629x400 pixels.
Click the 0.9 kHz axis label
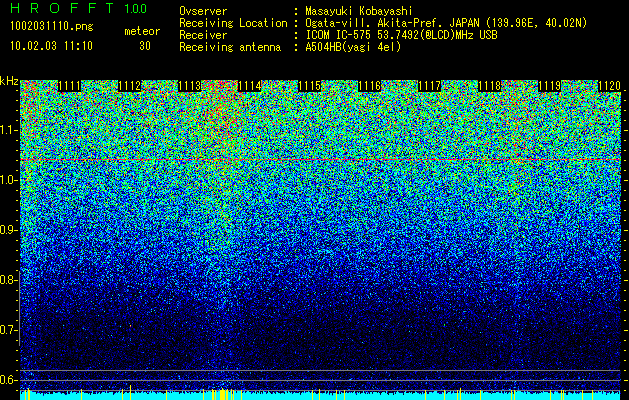pyautogui.click(x=7, y=230)
